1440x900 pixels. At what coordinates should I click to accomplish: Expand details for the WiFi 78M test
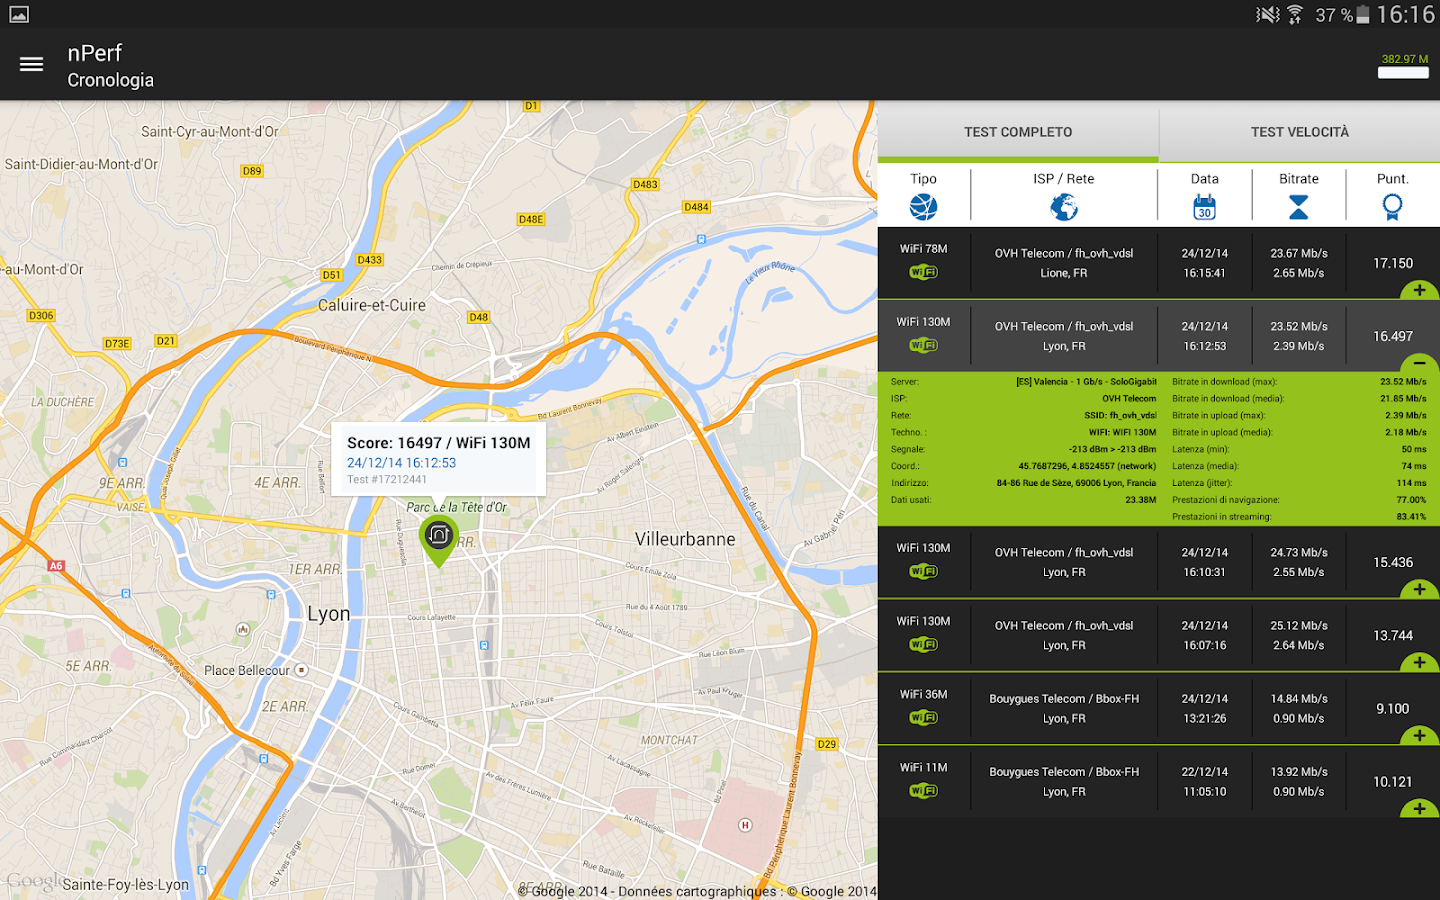(x=1419, y=290)
